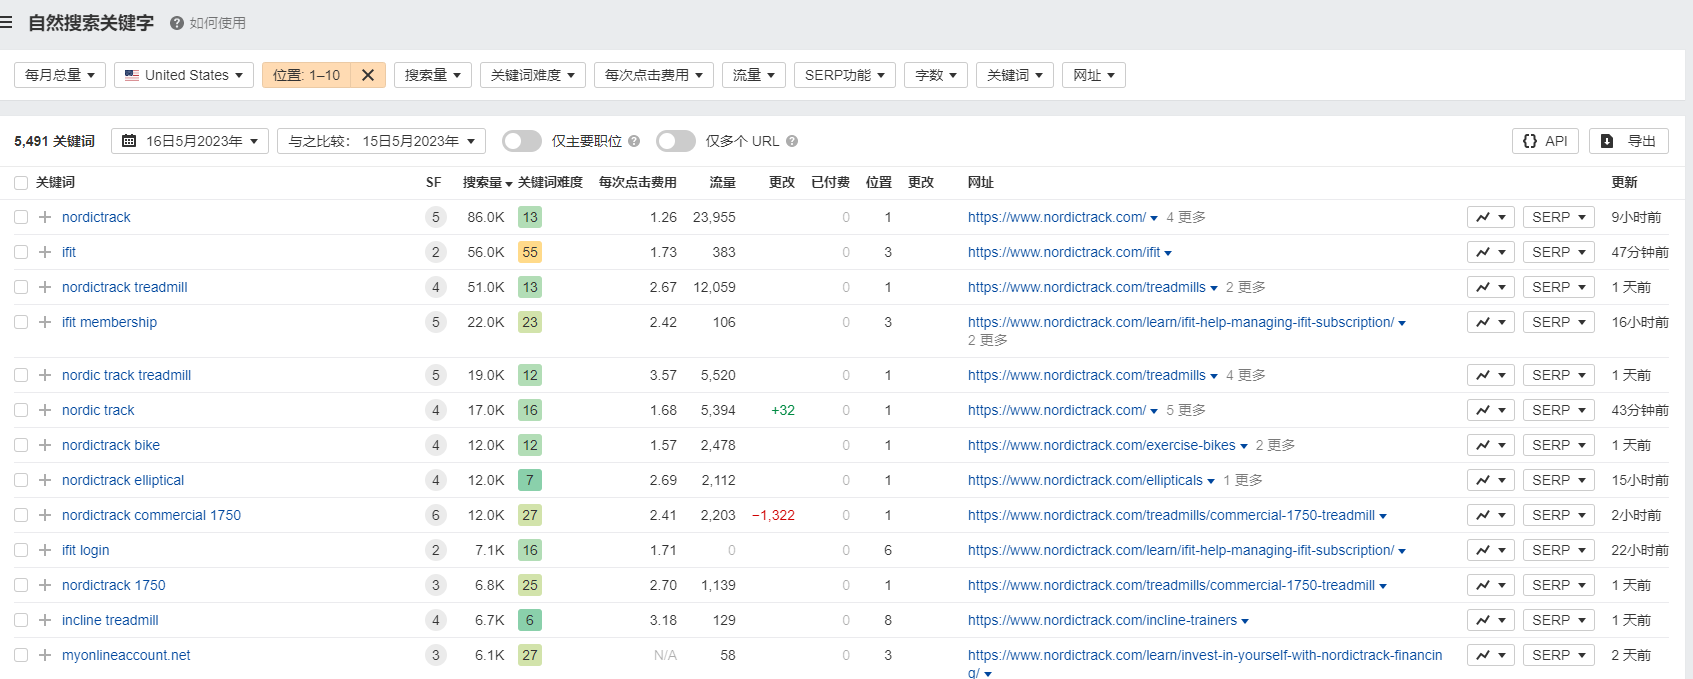This screenshot has width=1693, height=679.
Task: Open the monthly volume dropdown
Action: pyautogui.click(x=60, y=75)
